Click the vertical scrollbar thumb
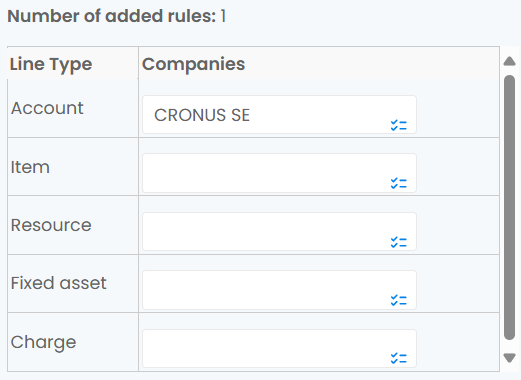 click(509, 207)
